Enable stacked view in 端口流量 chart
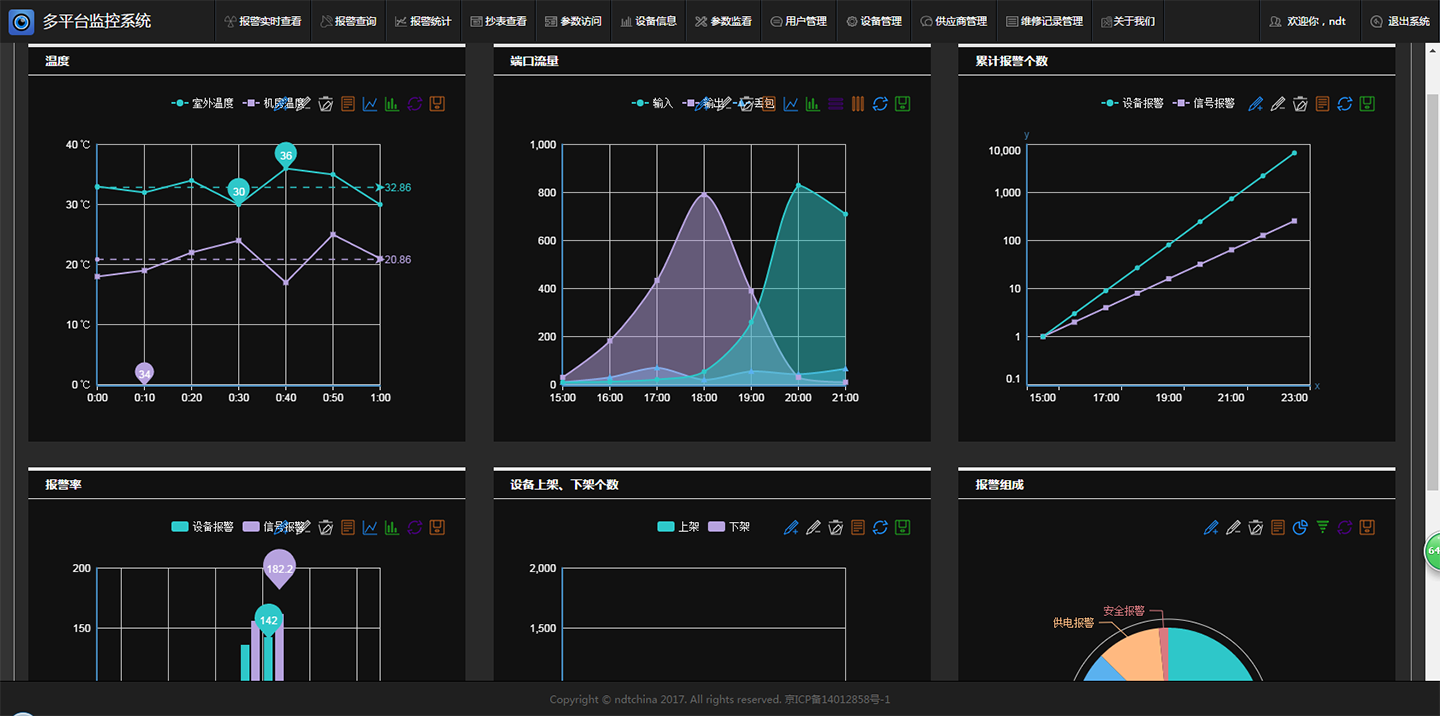Viewport: 1440px width, 716px height. pyautogui.click(x=835, y=103)
